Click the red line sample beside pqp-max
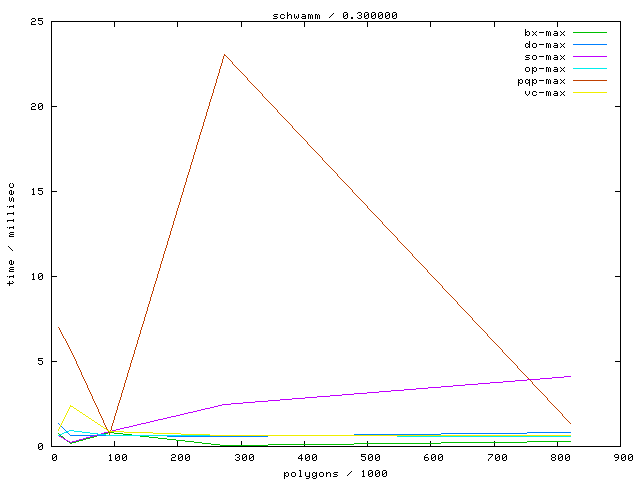Screen dimensions: 640x480 [x=589, y=81]
